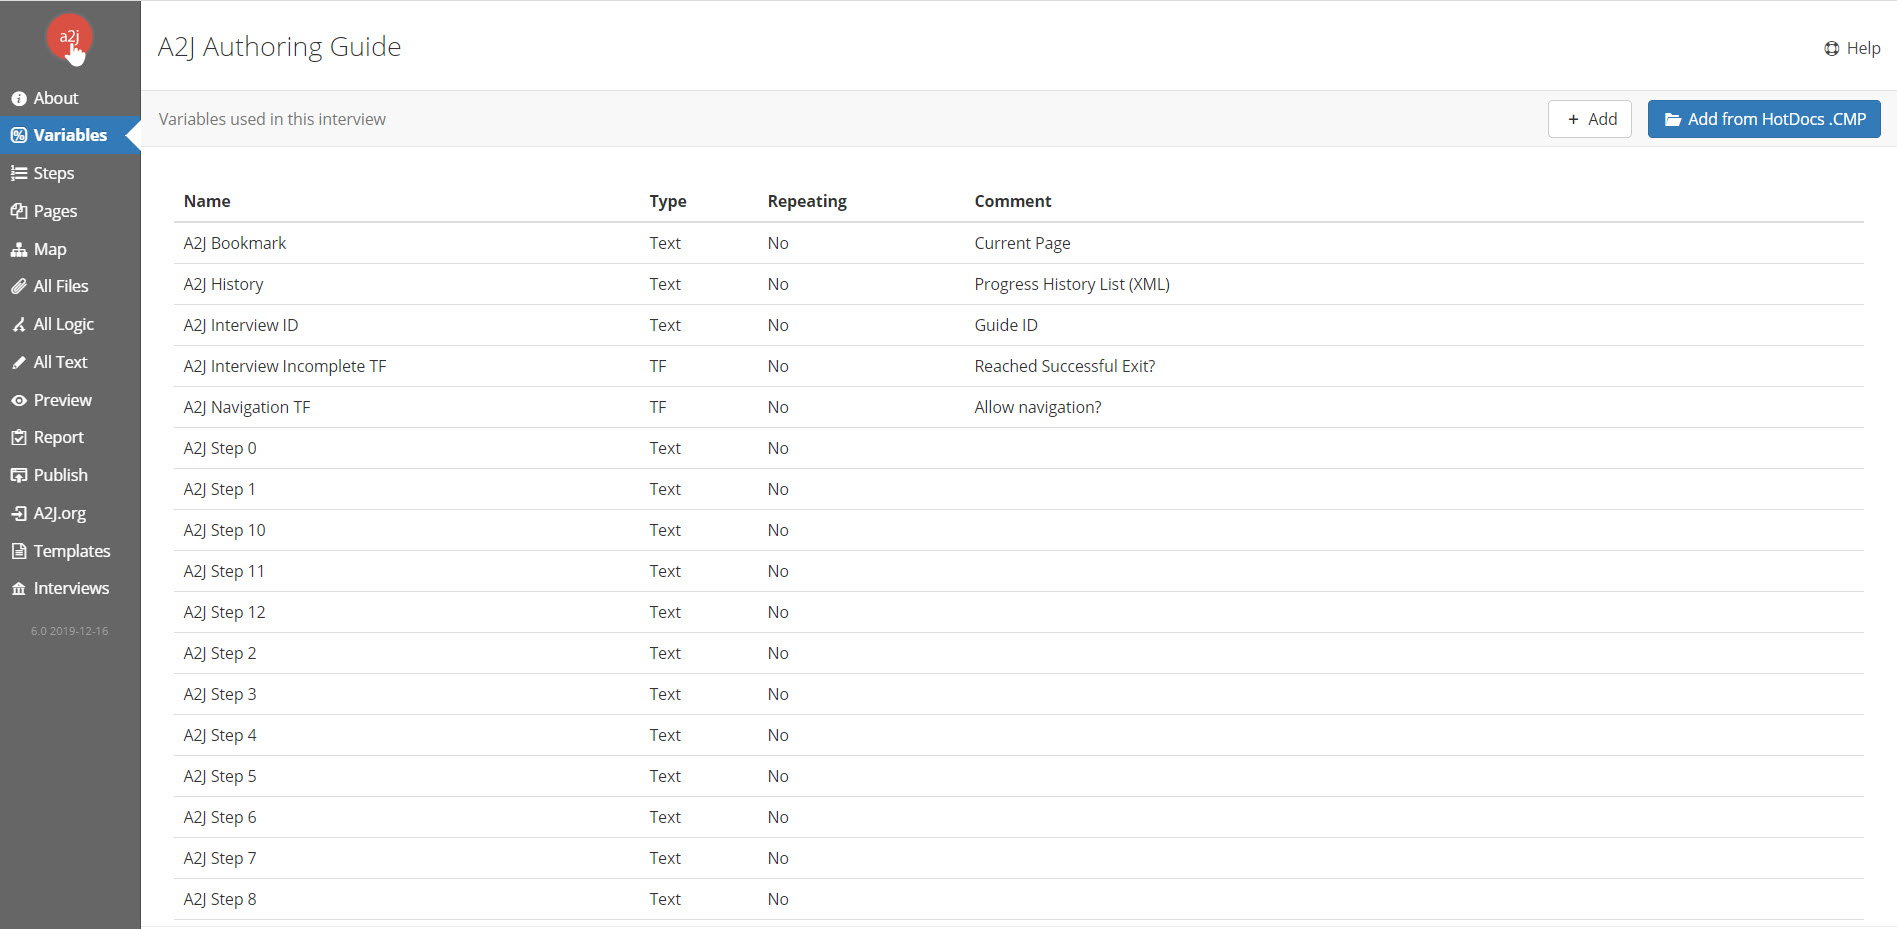Open the A2J Step 10 variable
1897x929 pixels.
pyautogui.click(x=225, y=530)
